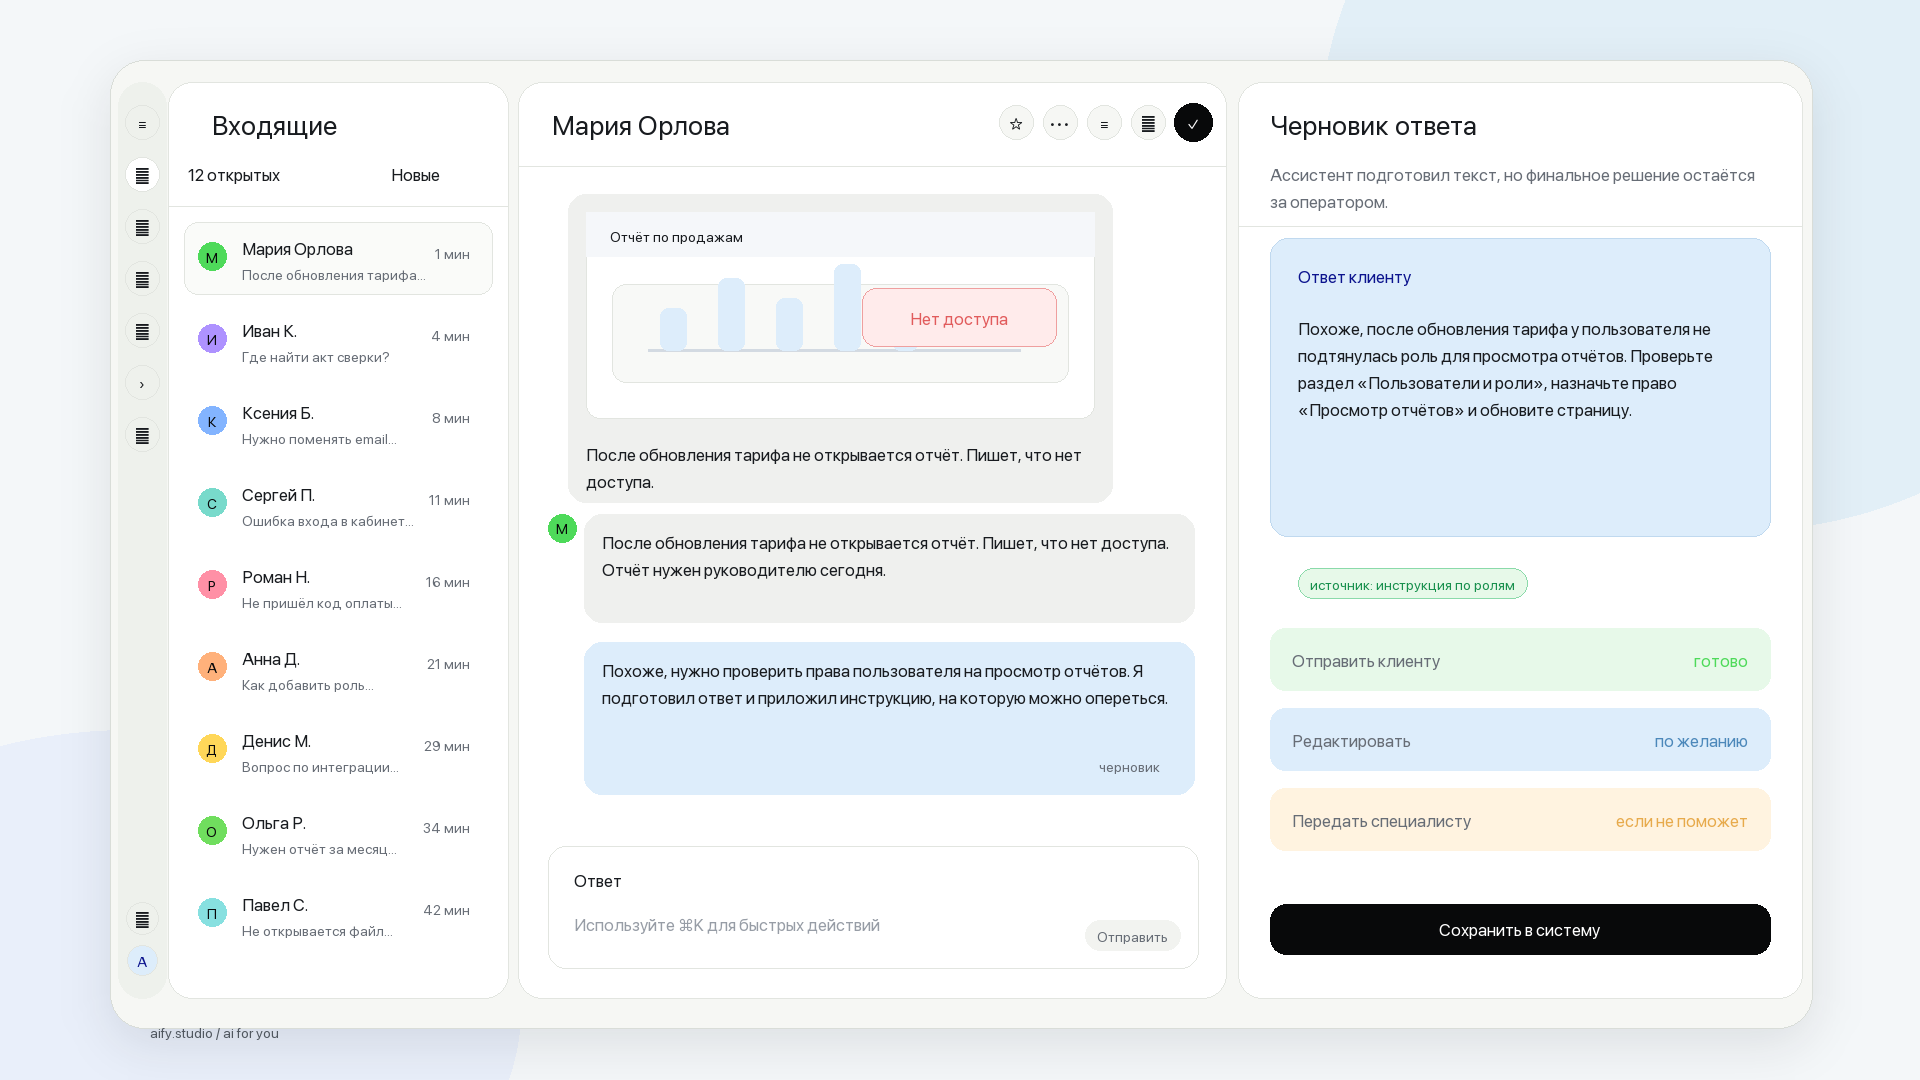Open Сергей П. login error conversation

(338, 505)
